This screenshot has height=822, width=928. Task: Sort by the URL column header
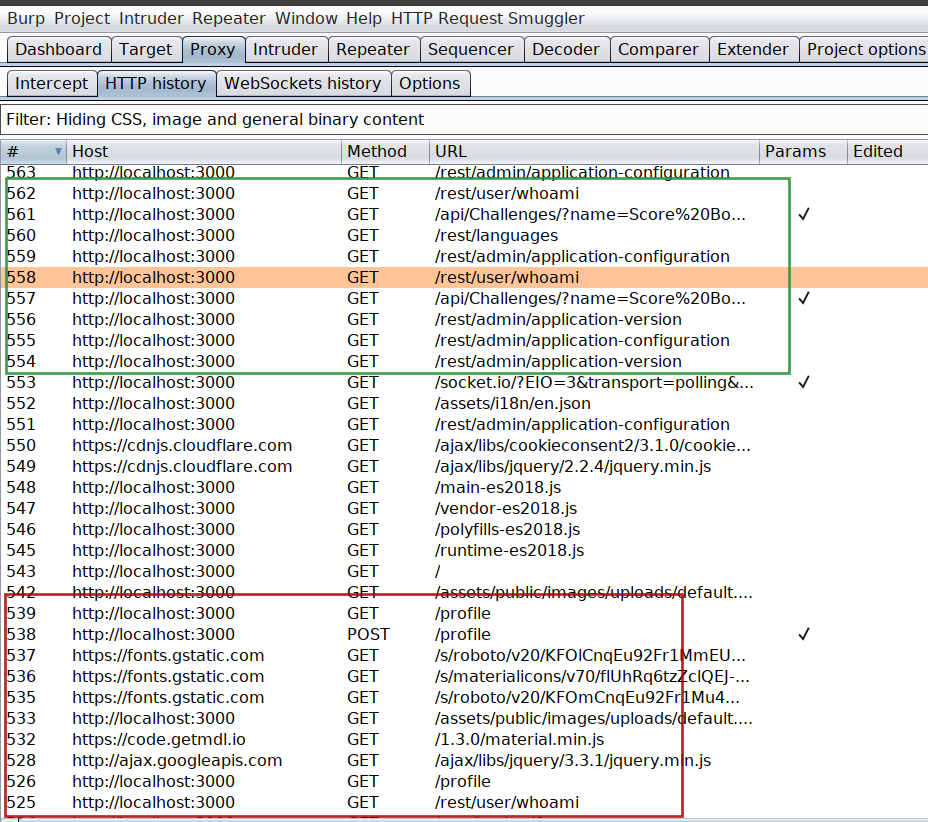click(x=594, y=151)
